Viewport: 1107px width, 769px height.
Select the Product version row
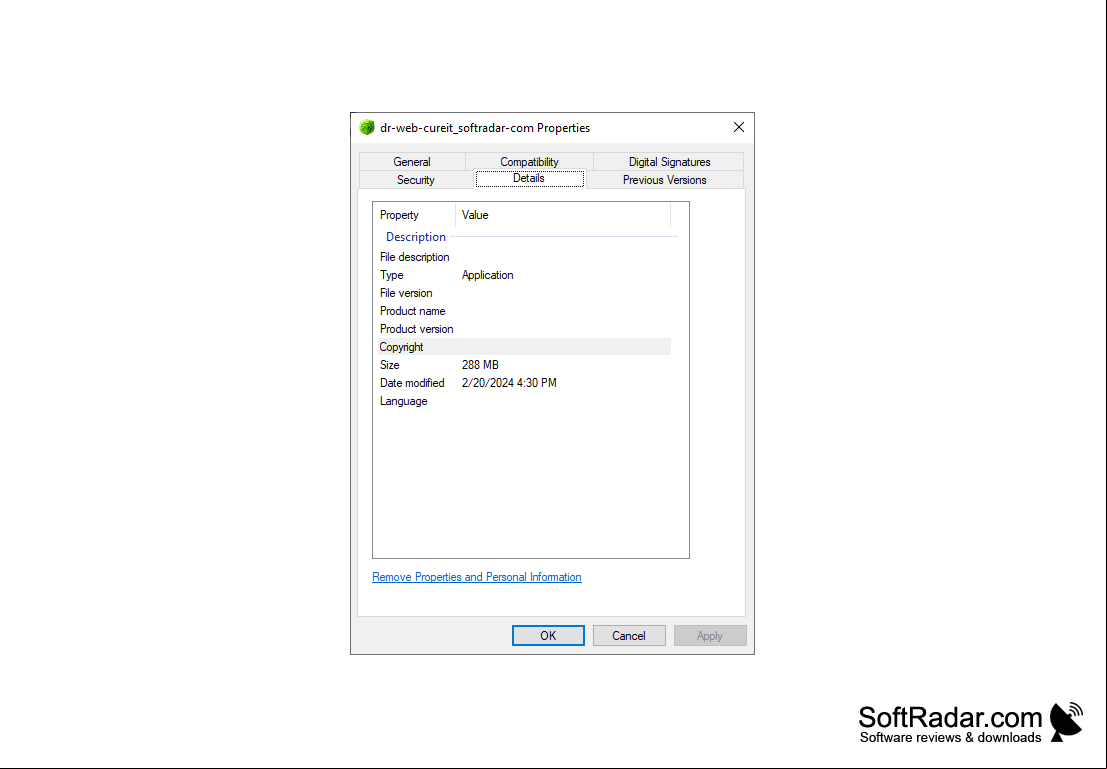pos(525,329)
